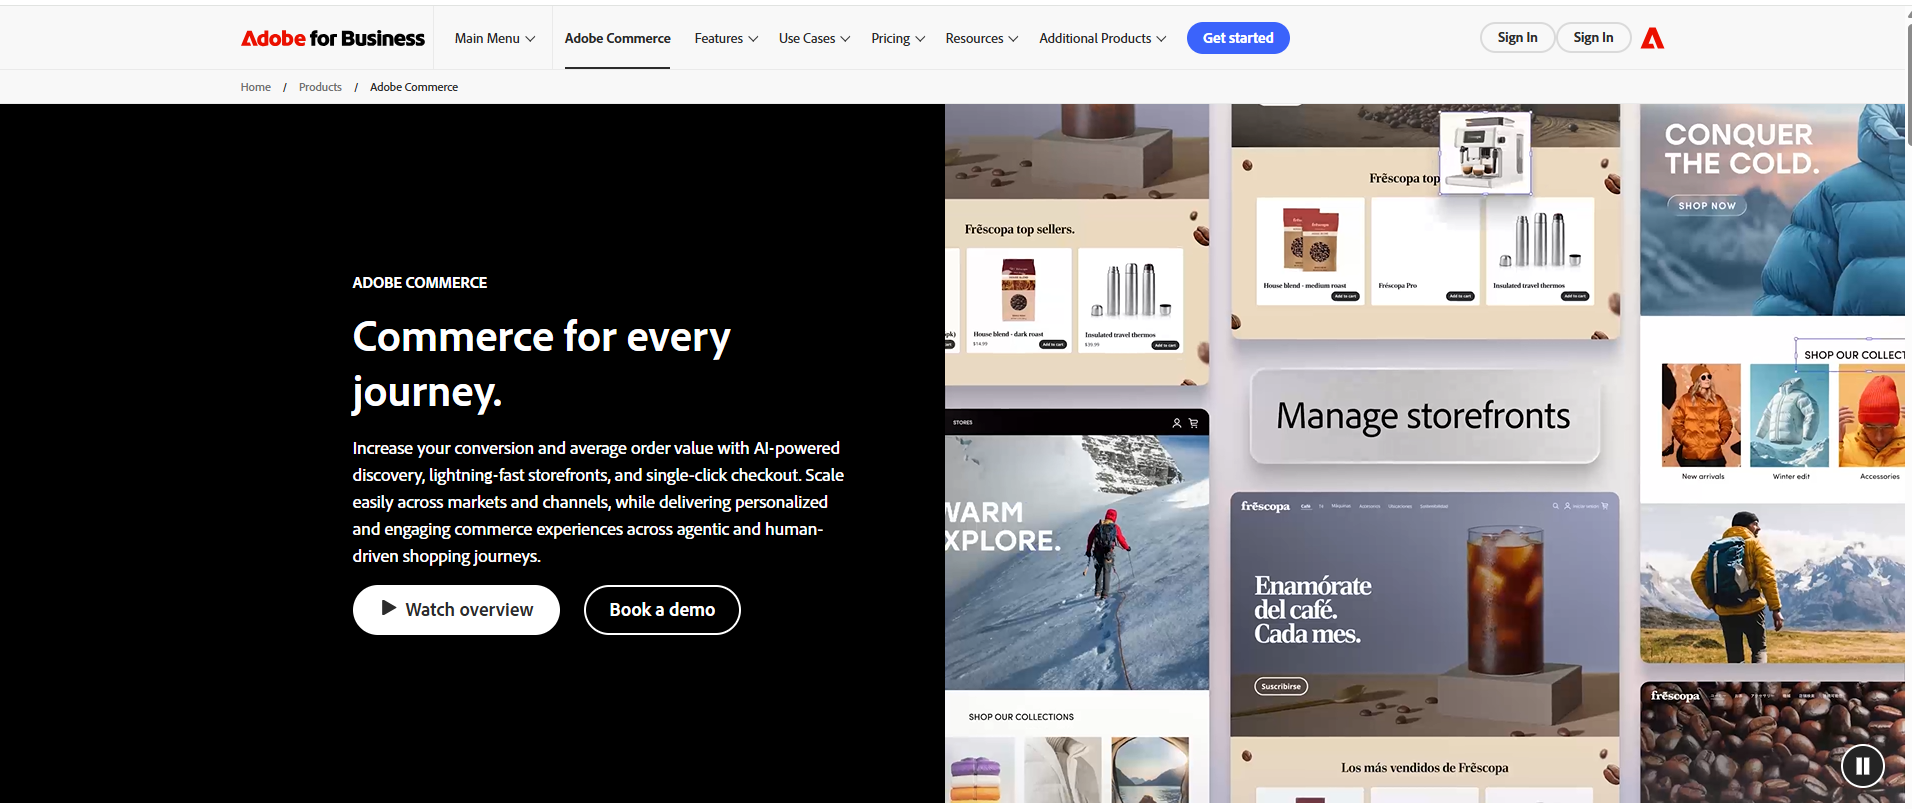Go to Home breadcrumb link
Screen dimensions: 1912x809
tap(255, 87)
